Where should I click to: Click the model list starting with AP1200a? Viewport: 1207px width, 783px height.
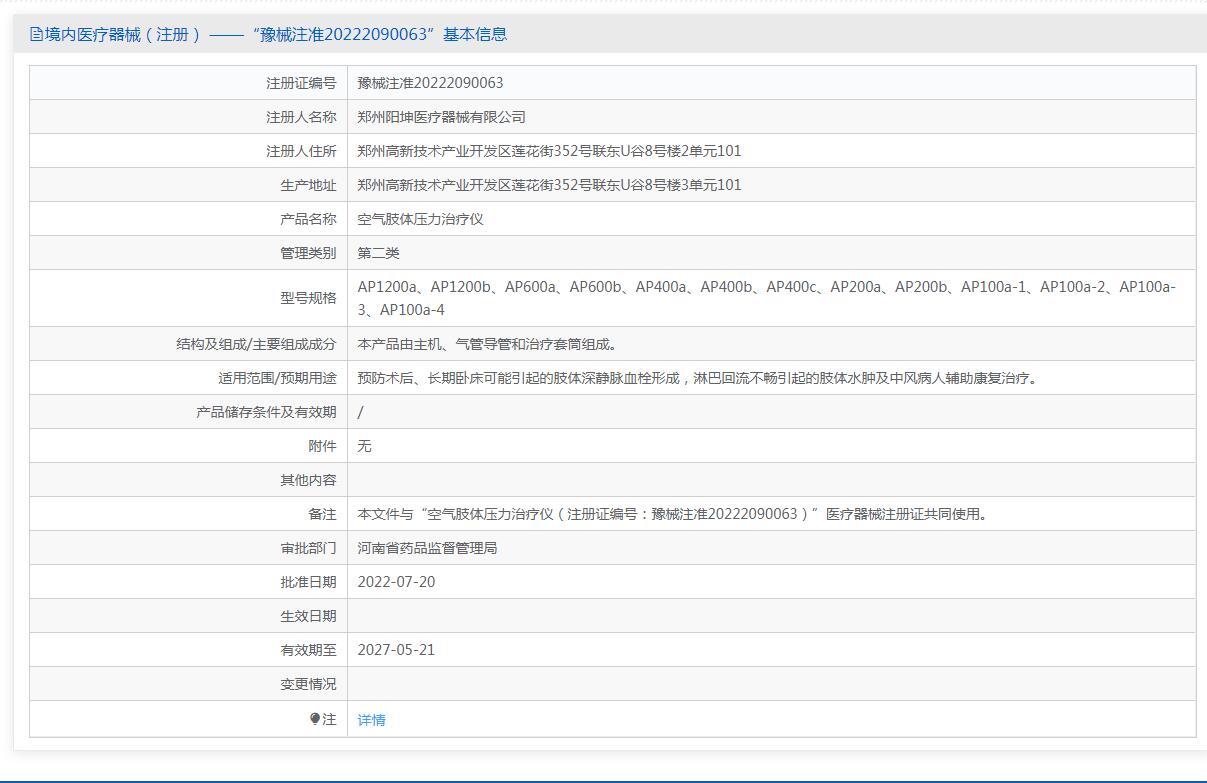pyautogui.click(x=766, y=298)
